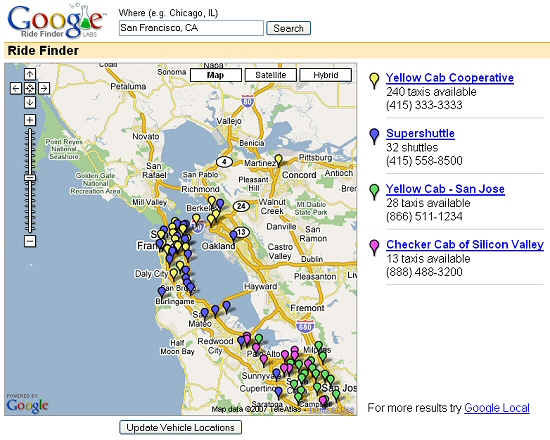The width and height of the screenshot is (550, 440).
Task: Open Yellow Cab - San Jose link
Action: [x=445, y=189]
